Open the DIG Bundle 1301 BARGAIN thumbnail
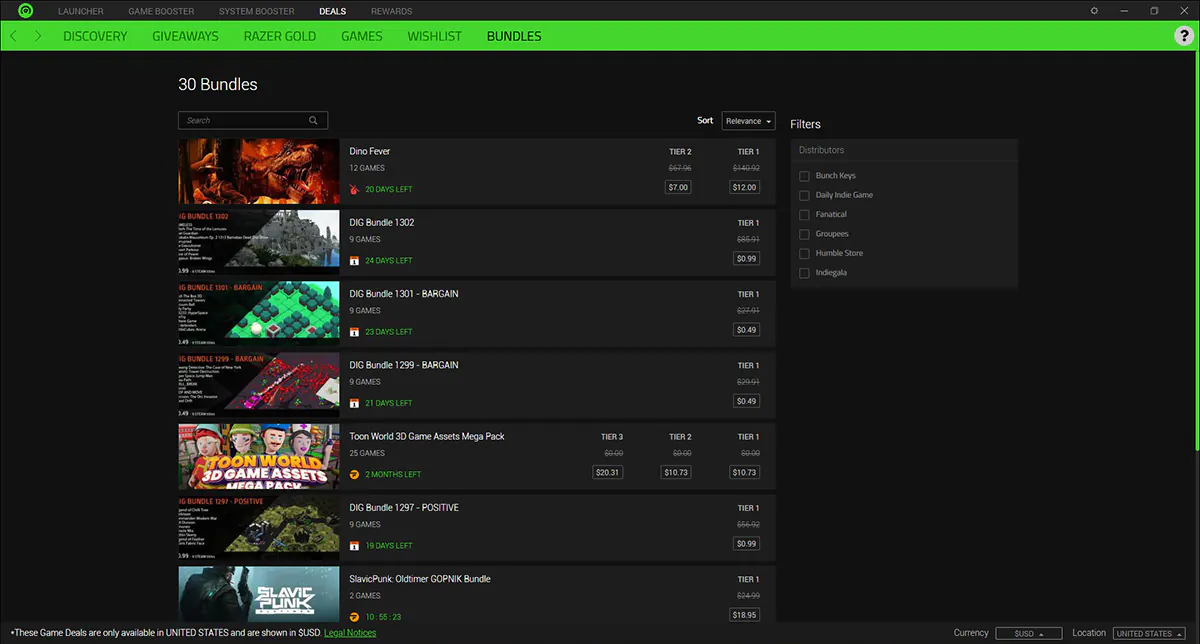The height and width of the screenshot is (644, 1200). tap(259, 314)
